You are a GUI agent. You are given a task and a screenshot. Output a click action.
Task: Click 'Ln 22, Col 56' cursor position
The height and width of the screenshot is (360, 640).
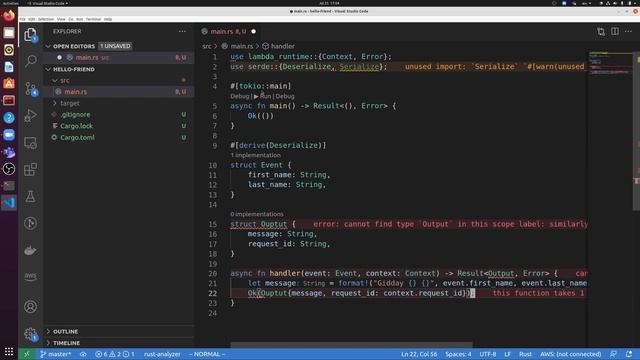click(x=419, y=354)
